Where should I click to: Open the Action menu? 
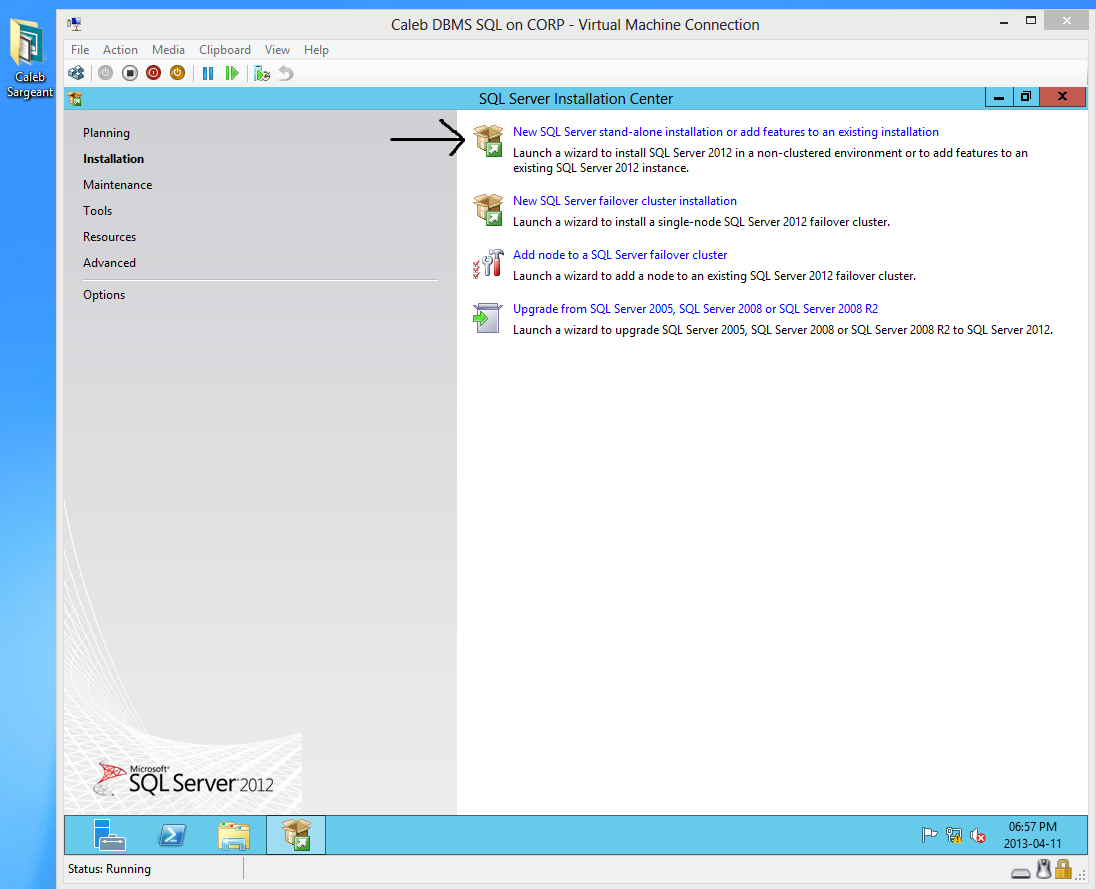(120, 50)
